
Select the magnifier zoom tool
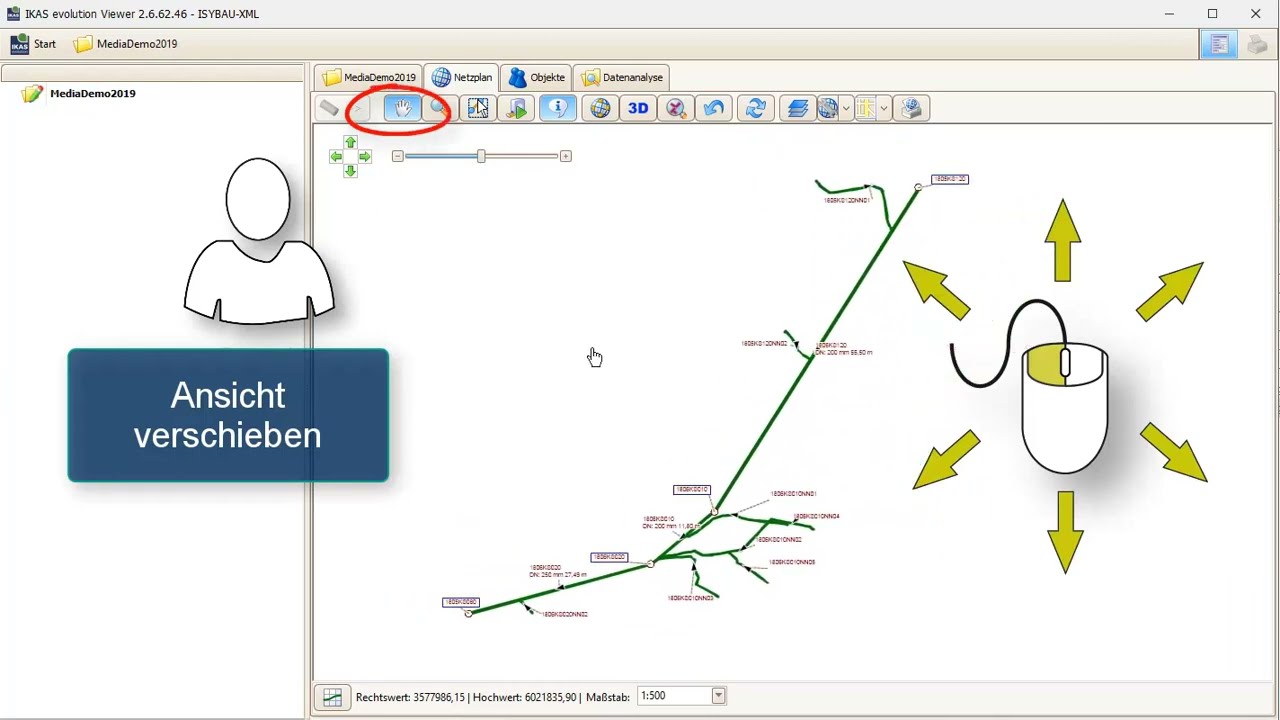pos(439,108)
